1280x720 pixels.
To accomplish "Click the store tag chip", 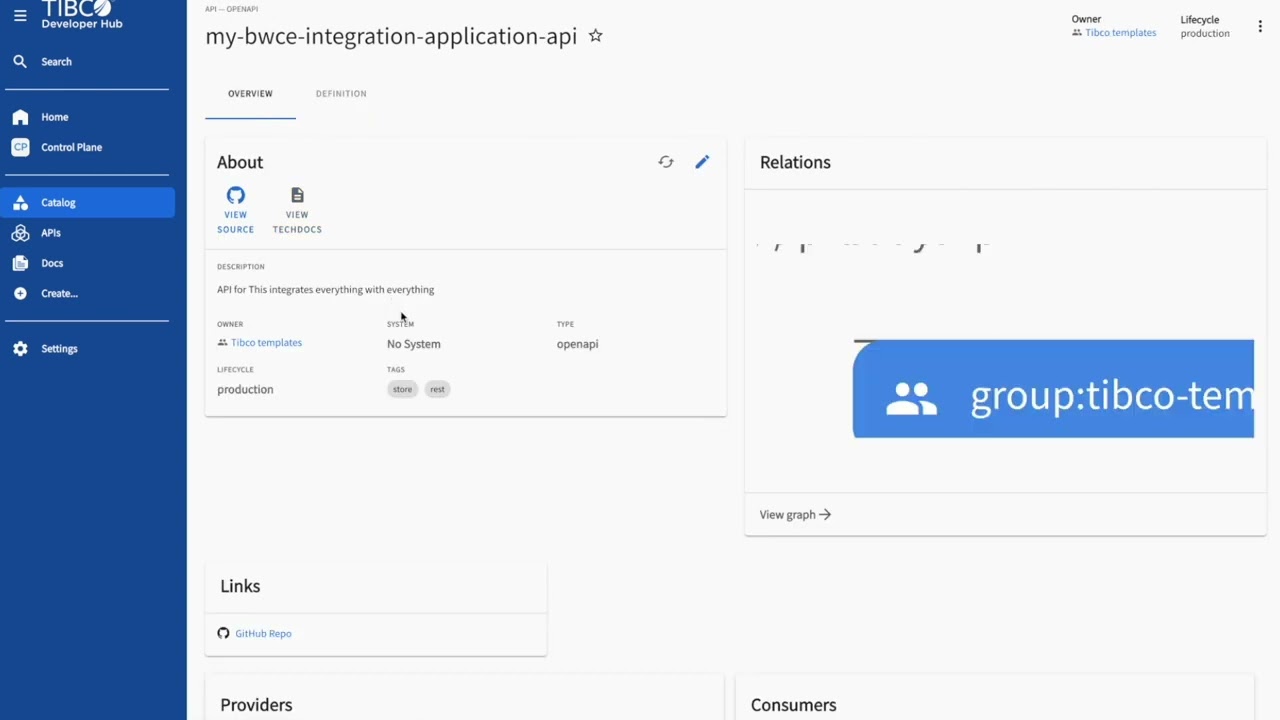I will coord(402,389).
